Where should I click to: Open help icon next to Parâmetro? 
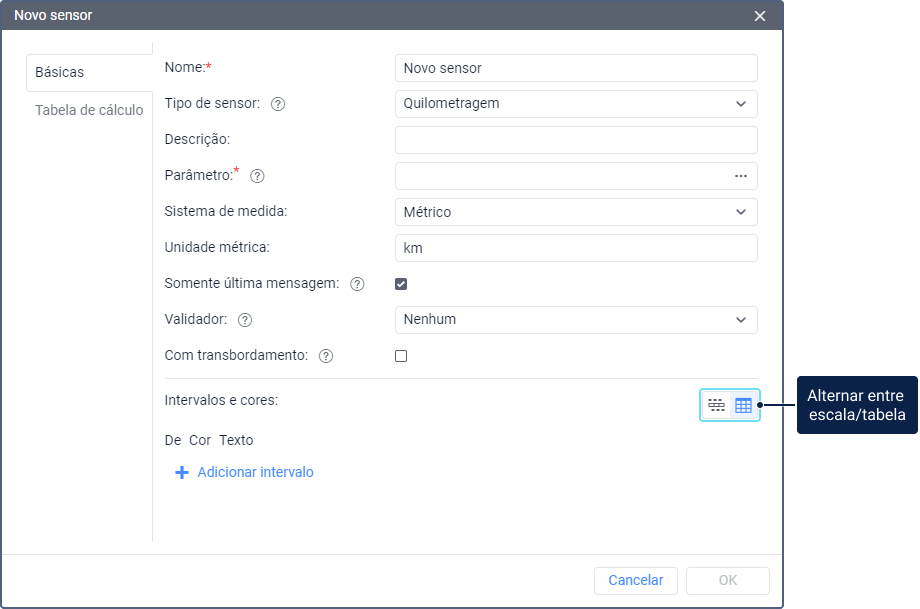tap(257, 176)
